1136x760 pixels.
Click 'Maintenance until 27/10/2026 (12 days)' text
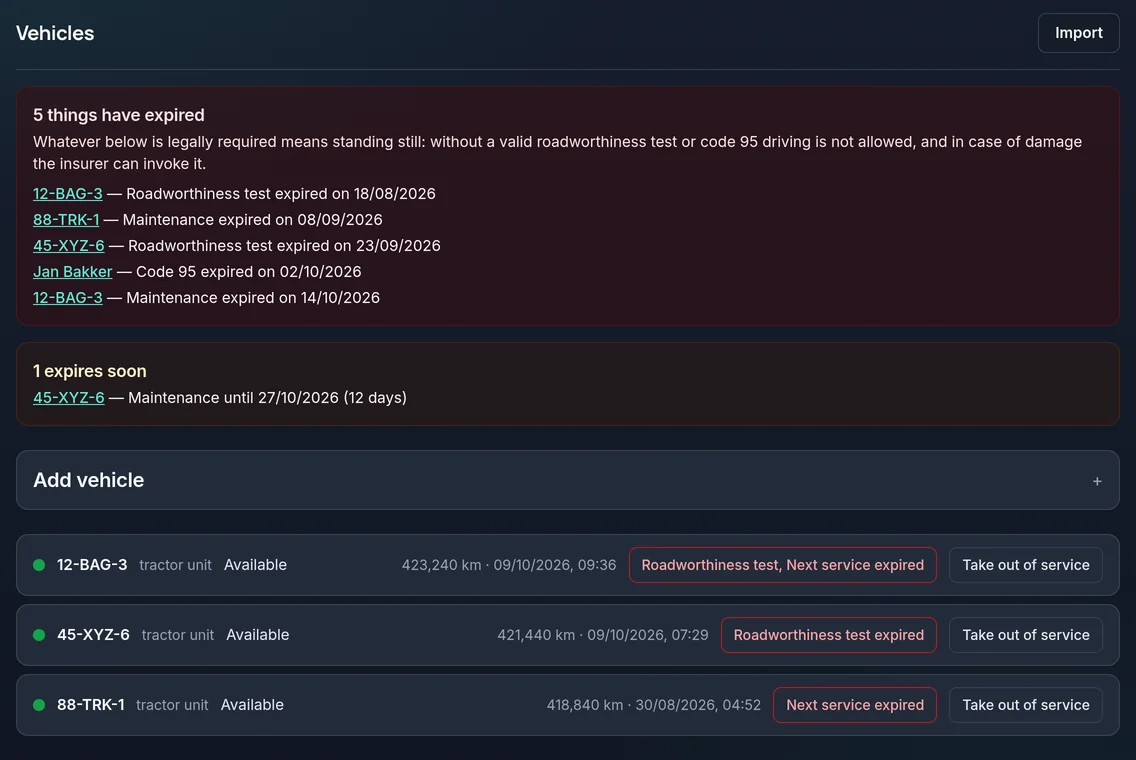point(267,398)
